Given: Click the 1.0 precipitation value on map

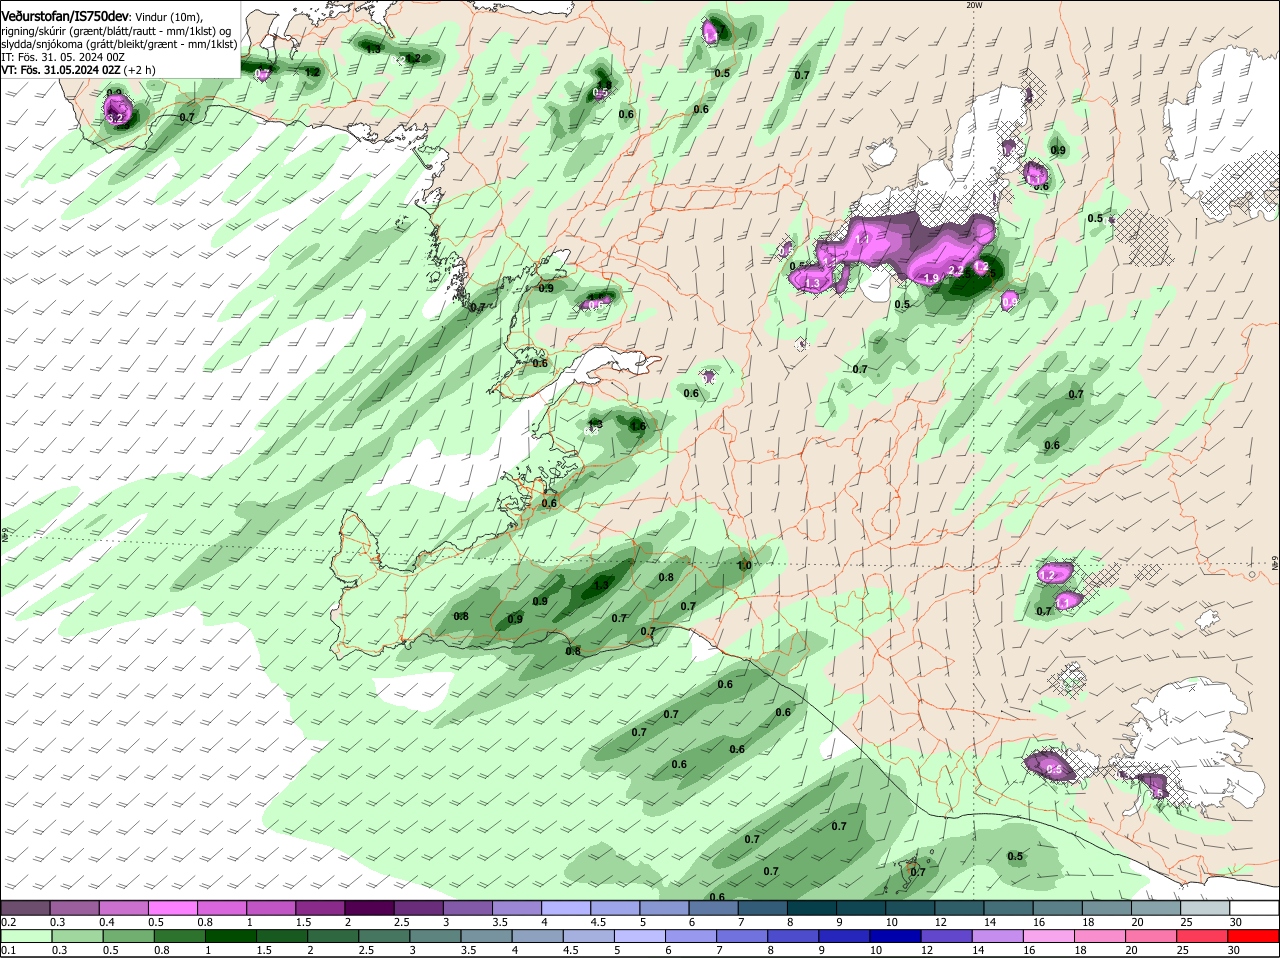Looking at the screenshot, I should [x=744, y=566].
